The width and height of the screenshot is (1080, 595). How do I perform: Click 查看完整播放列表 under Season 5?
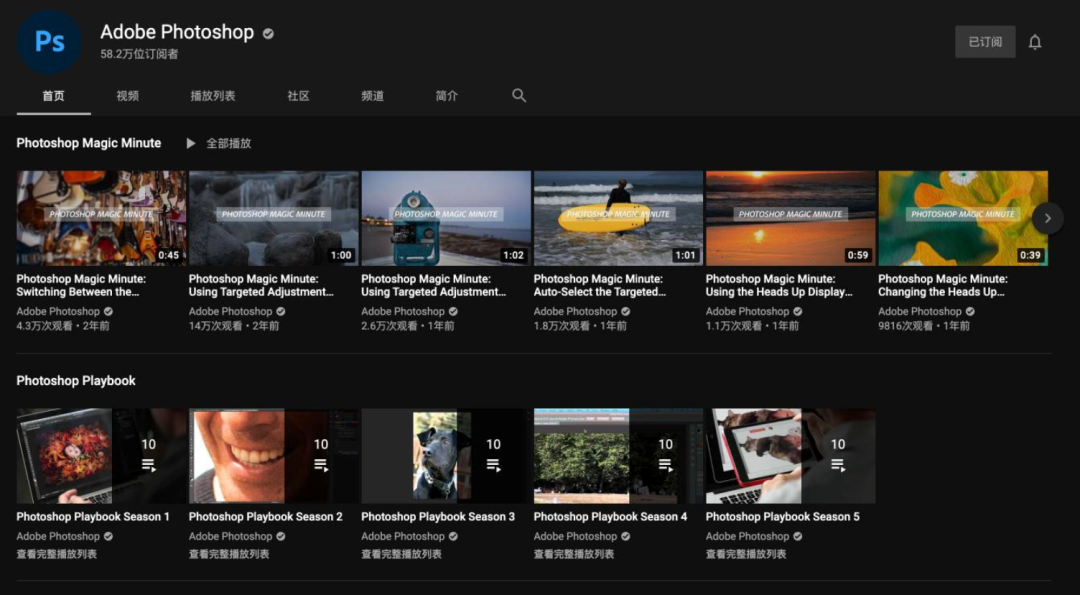[x=746, y=554]
